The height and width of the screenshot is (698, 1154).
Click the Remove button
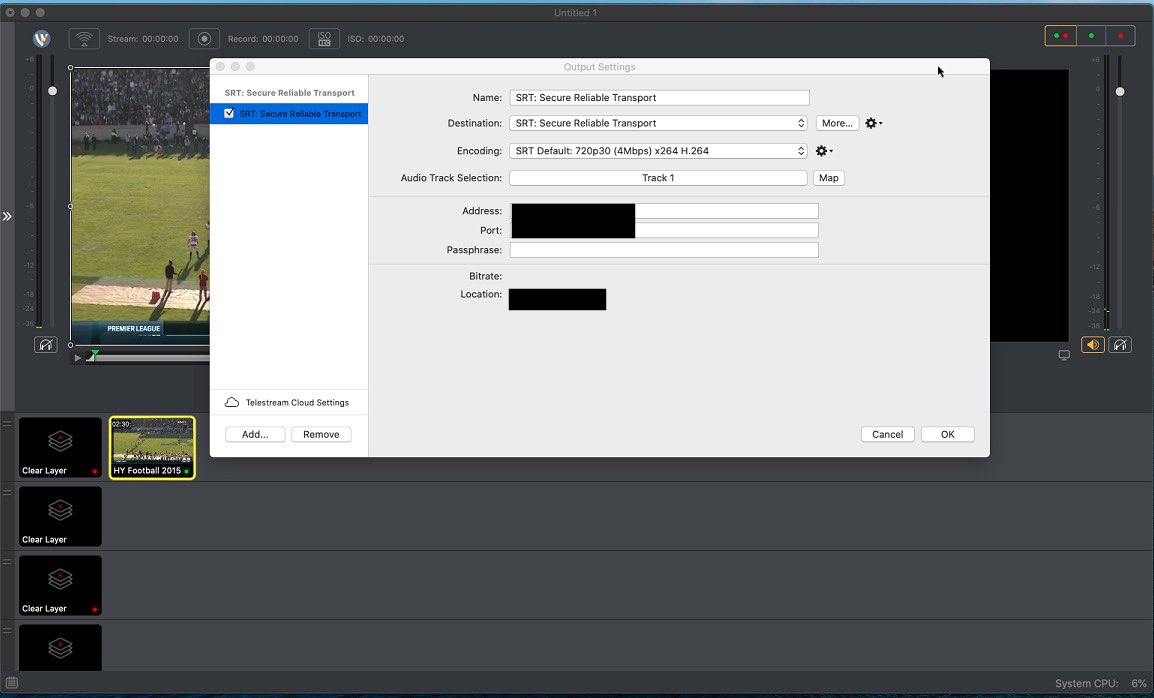pos(321,434)
